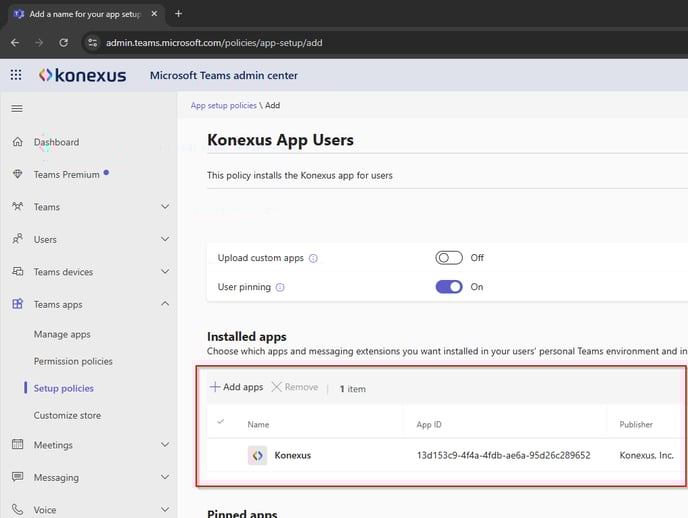Click the Meetings calendar icon

point(18,444)
